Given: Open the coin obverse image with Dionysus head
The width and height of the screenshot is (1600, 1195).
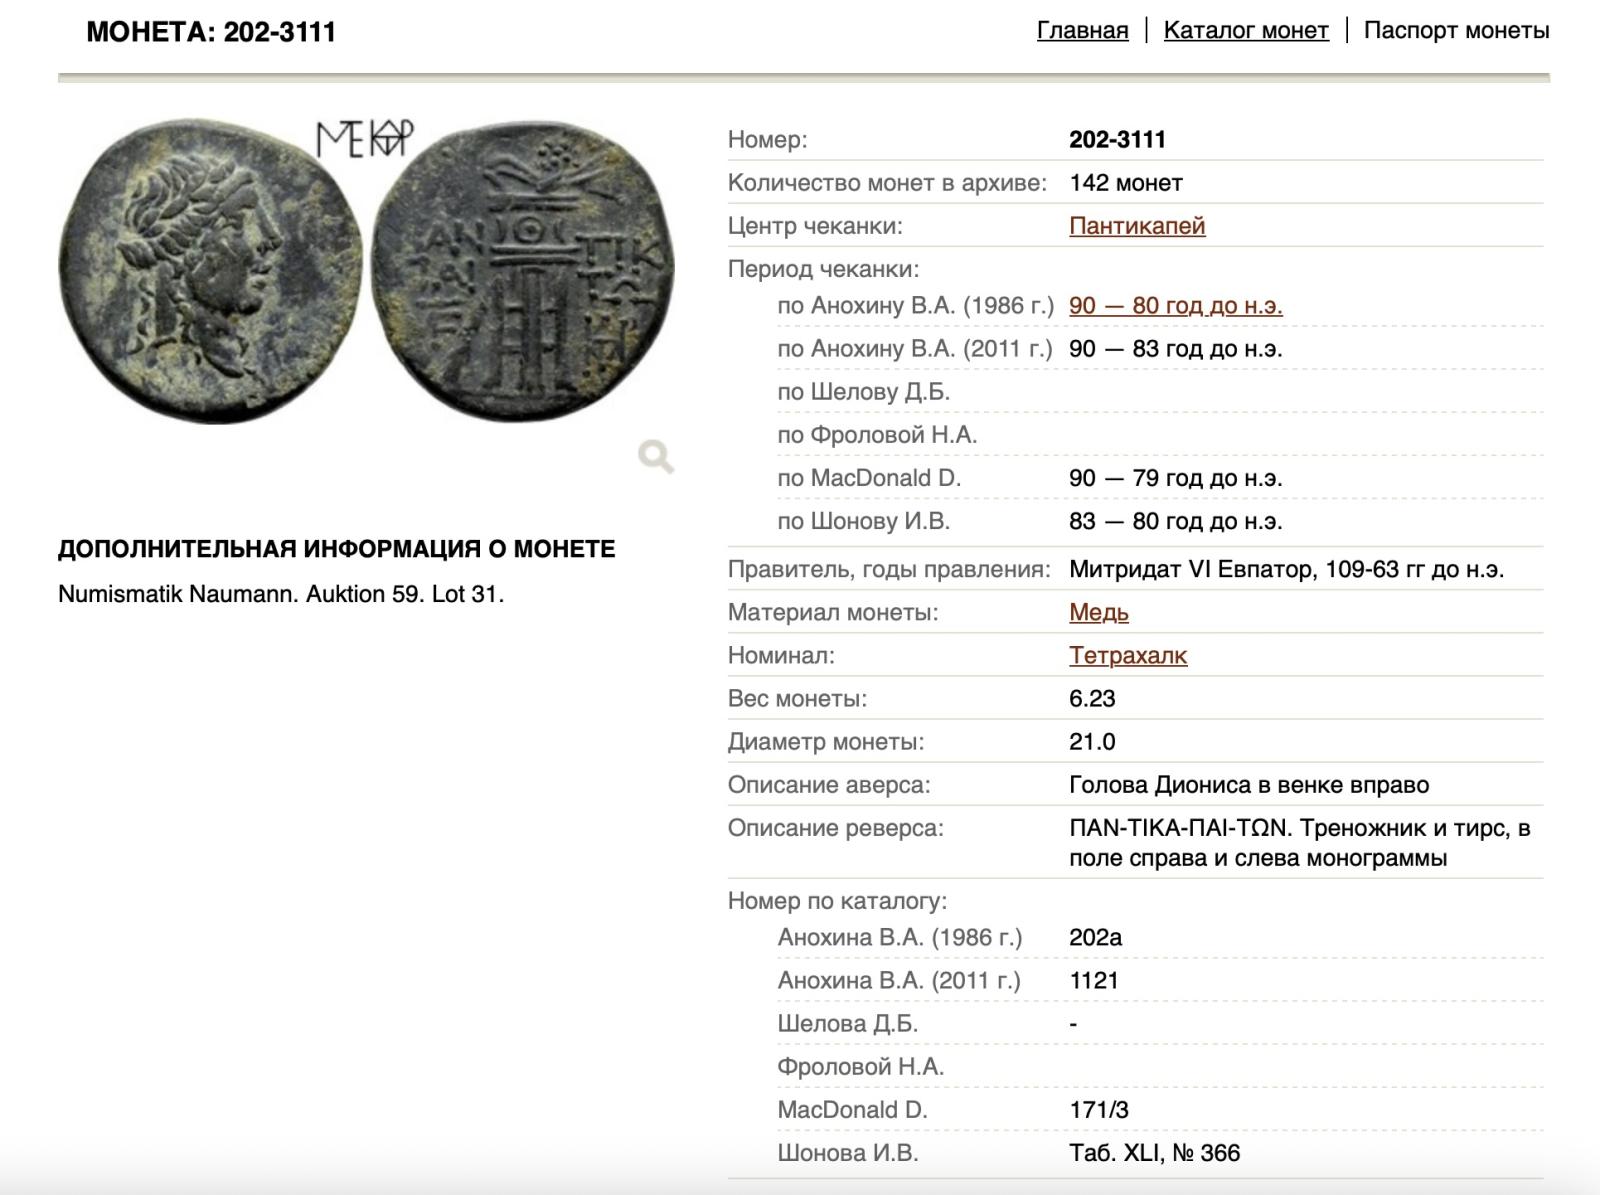Looking at the screenshot, I should coord(211,272).
